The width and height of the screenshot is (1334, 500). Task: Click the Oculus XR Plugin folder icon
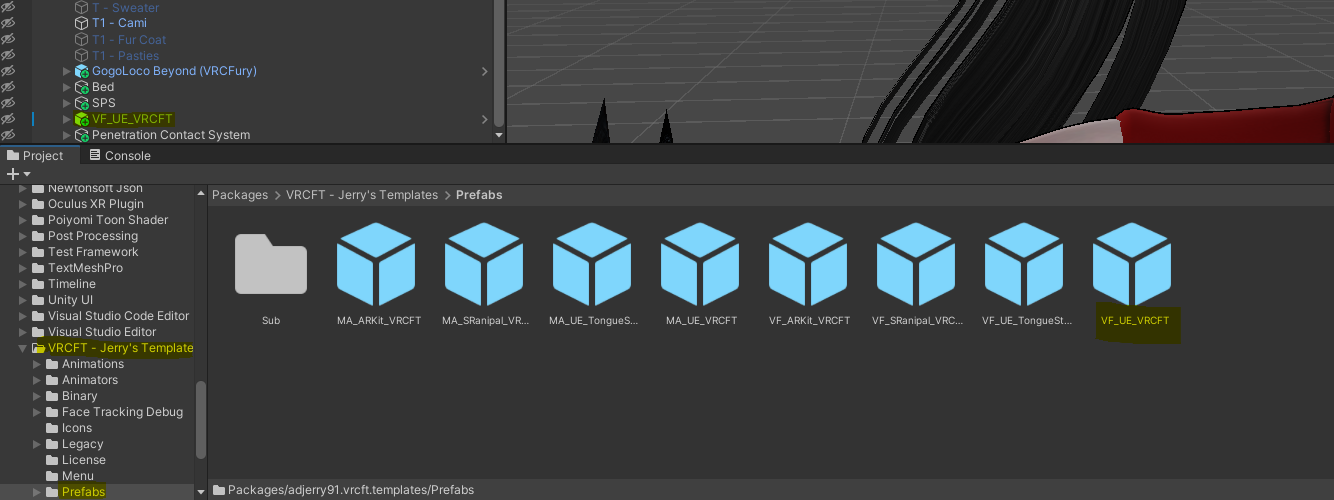(x=38, y=204)
